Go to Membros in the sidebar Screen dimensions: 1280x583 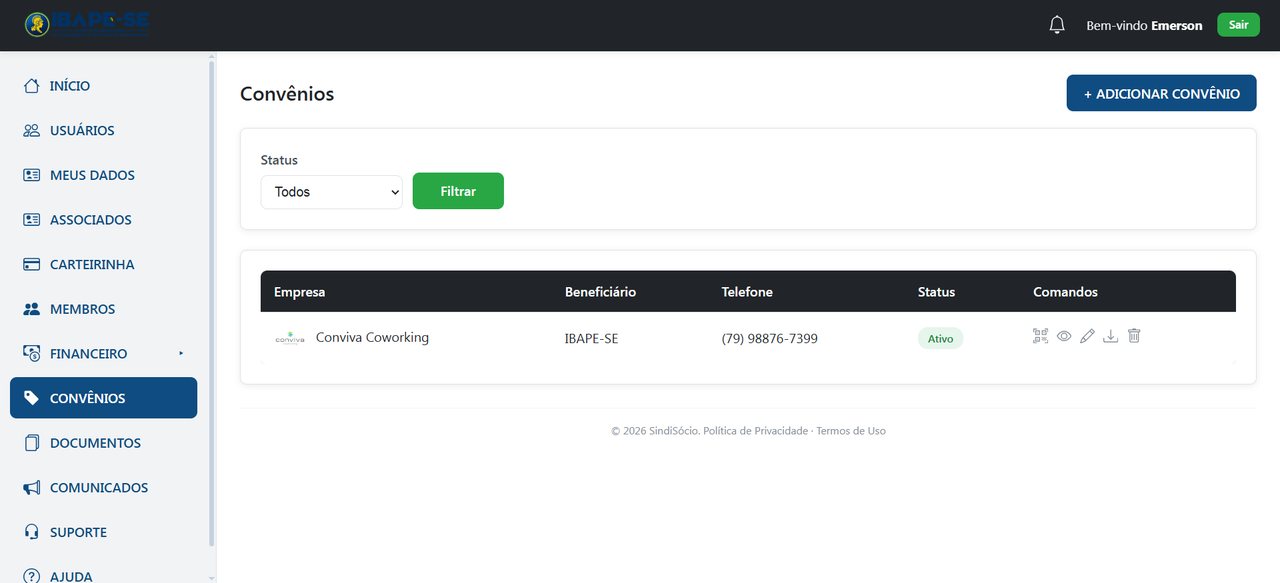(x=104, y=309)
